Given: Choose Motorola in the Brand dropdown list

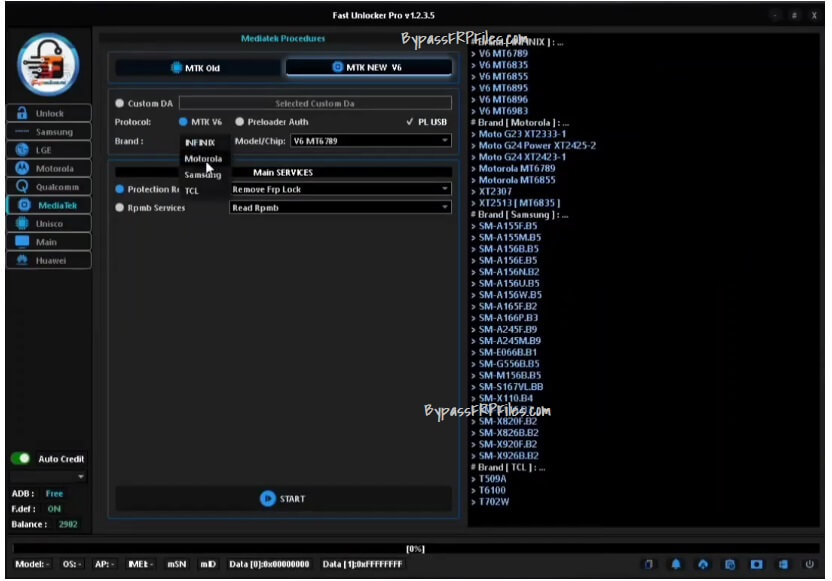Looking at the screenshot, I should pos(203,159).
